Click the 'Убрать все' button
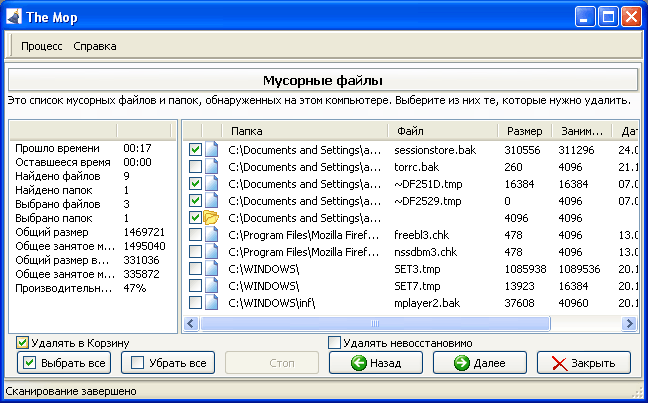The image size is (648, 403). [x=168, y=363]
